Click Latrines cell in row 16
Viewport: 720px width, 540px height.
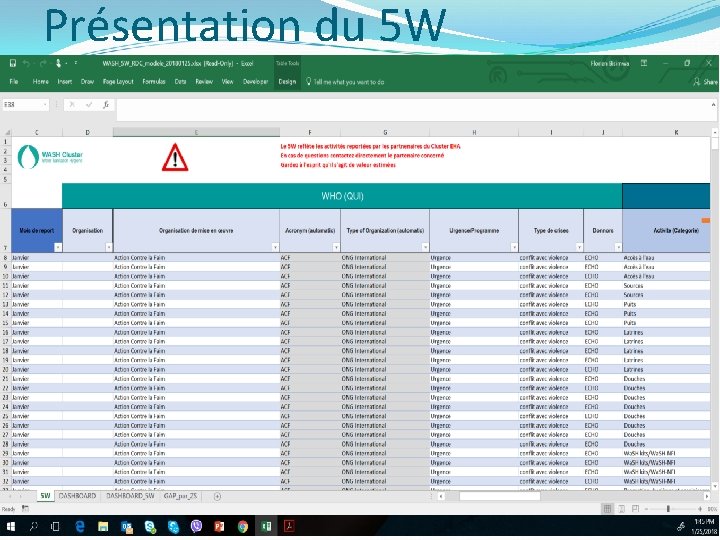(x=666, y=332)
